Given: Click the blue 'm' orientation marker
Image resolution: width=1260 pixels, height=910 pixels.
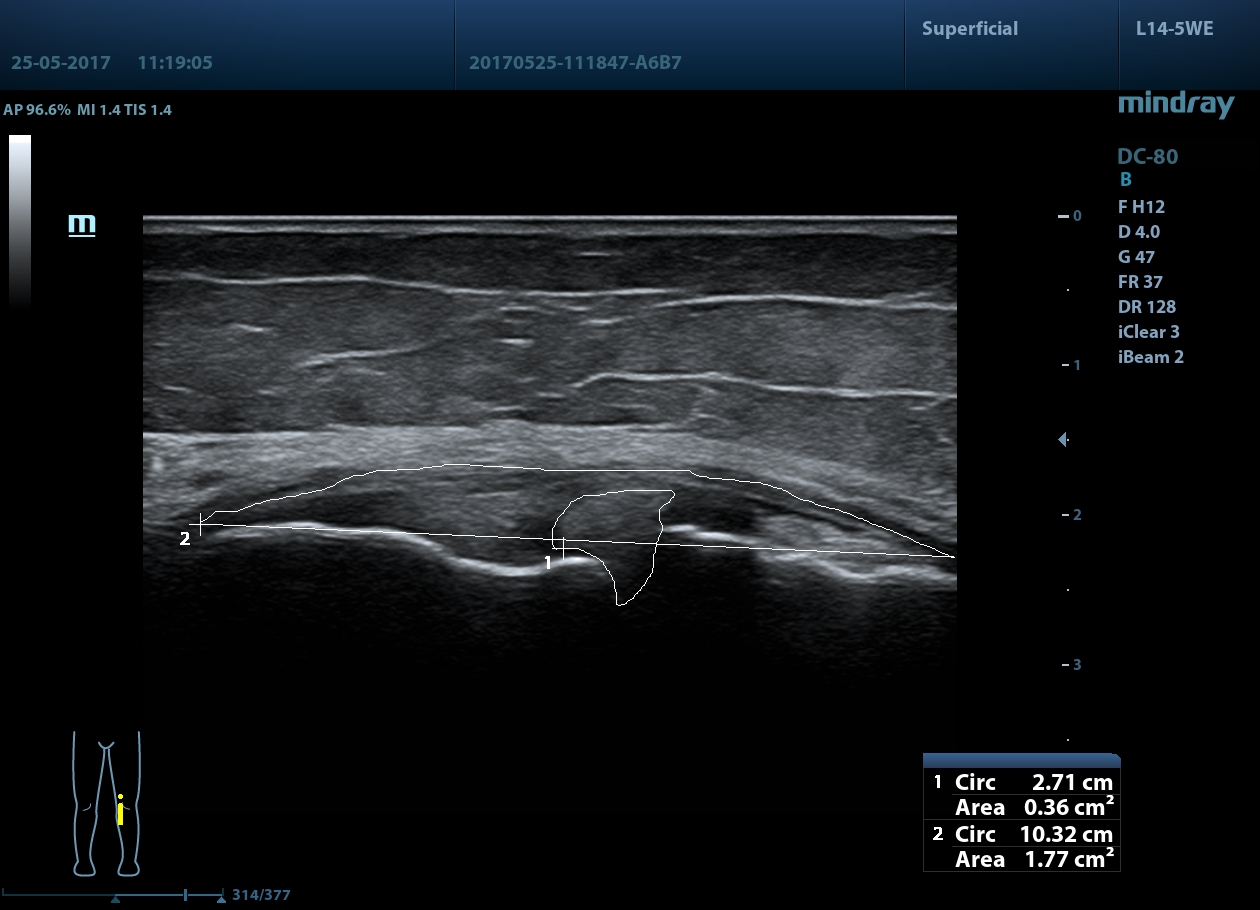Looking at the screenshot, I should 82,224.
